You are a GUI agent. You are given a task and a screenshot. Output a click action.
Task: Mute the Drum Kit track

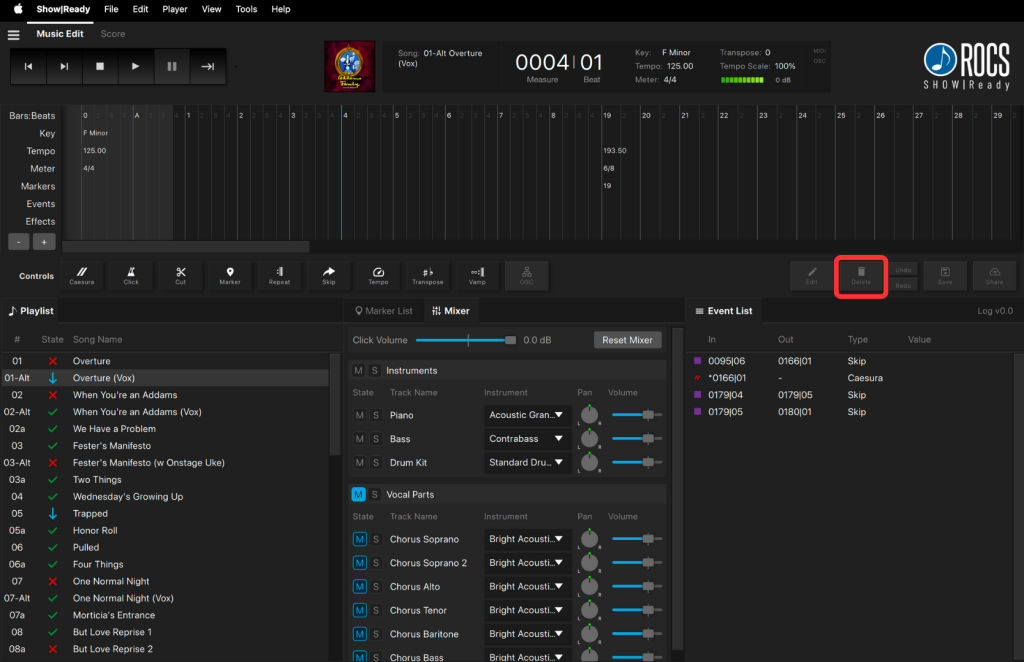click(x=359, y=463)
